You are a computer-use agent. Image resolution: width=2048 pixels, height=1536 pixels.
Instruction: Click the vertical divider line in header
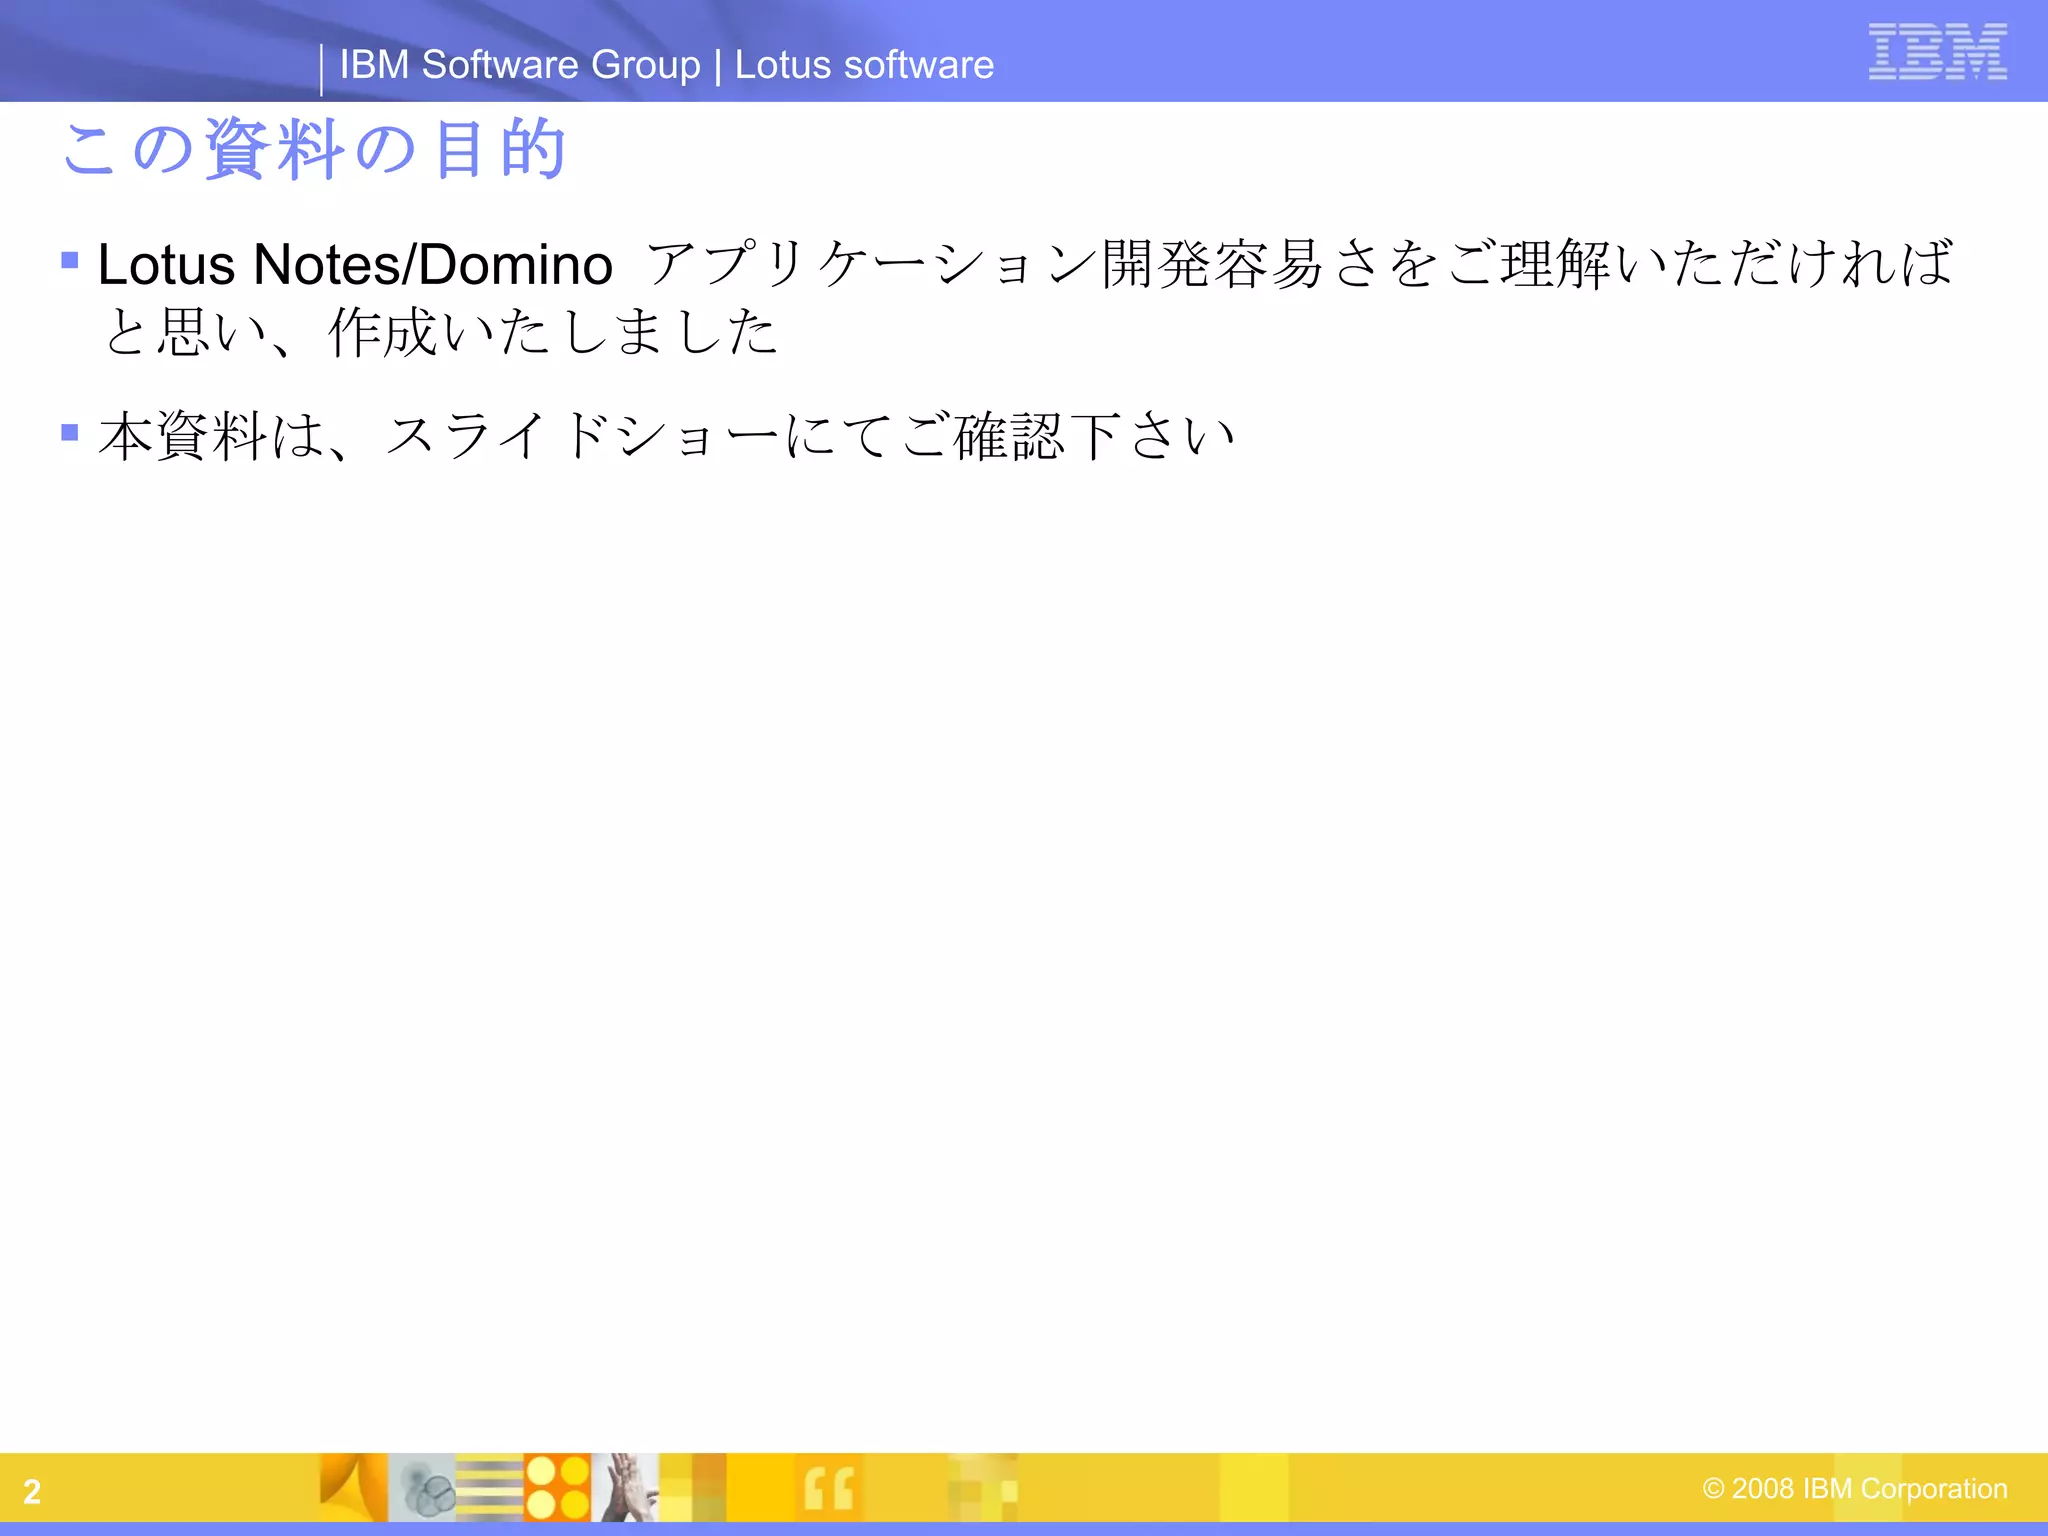point(321,69)
